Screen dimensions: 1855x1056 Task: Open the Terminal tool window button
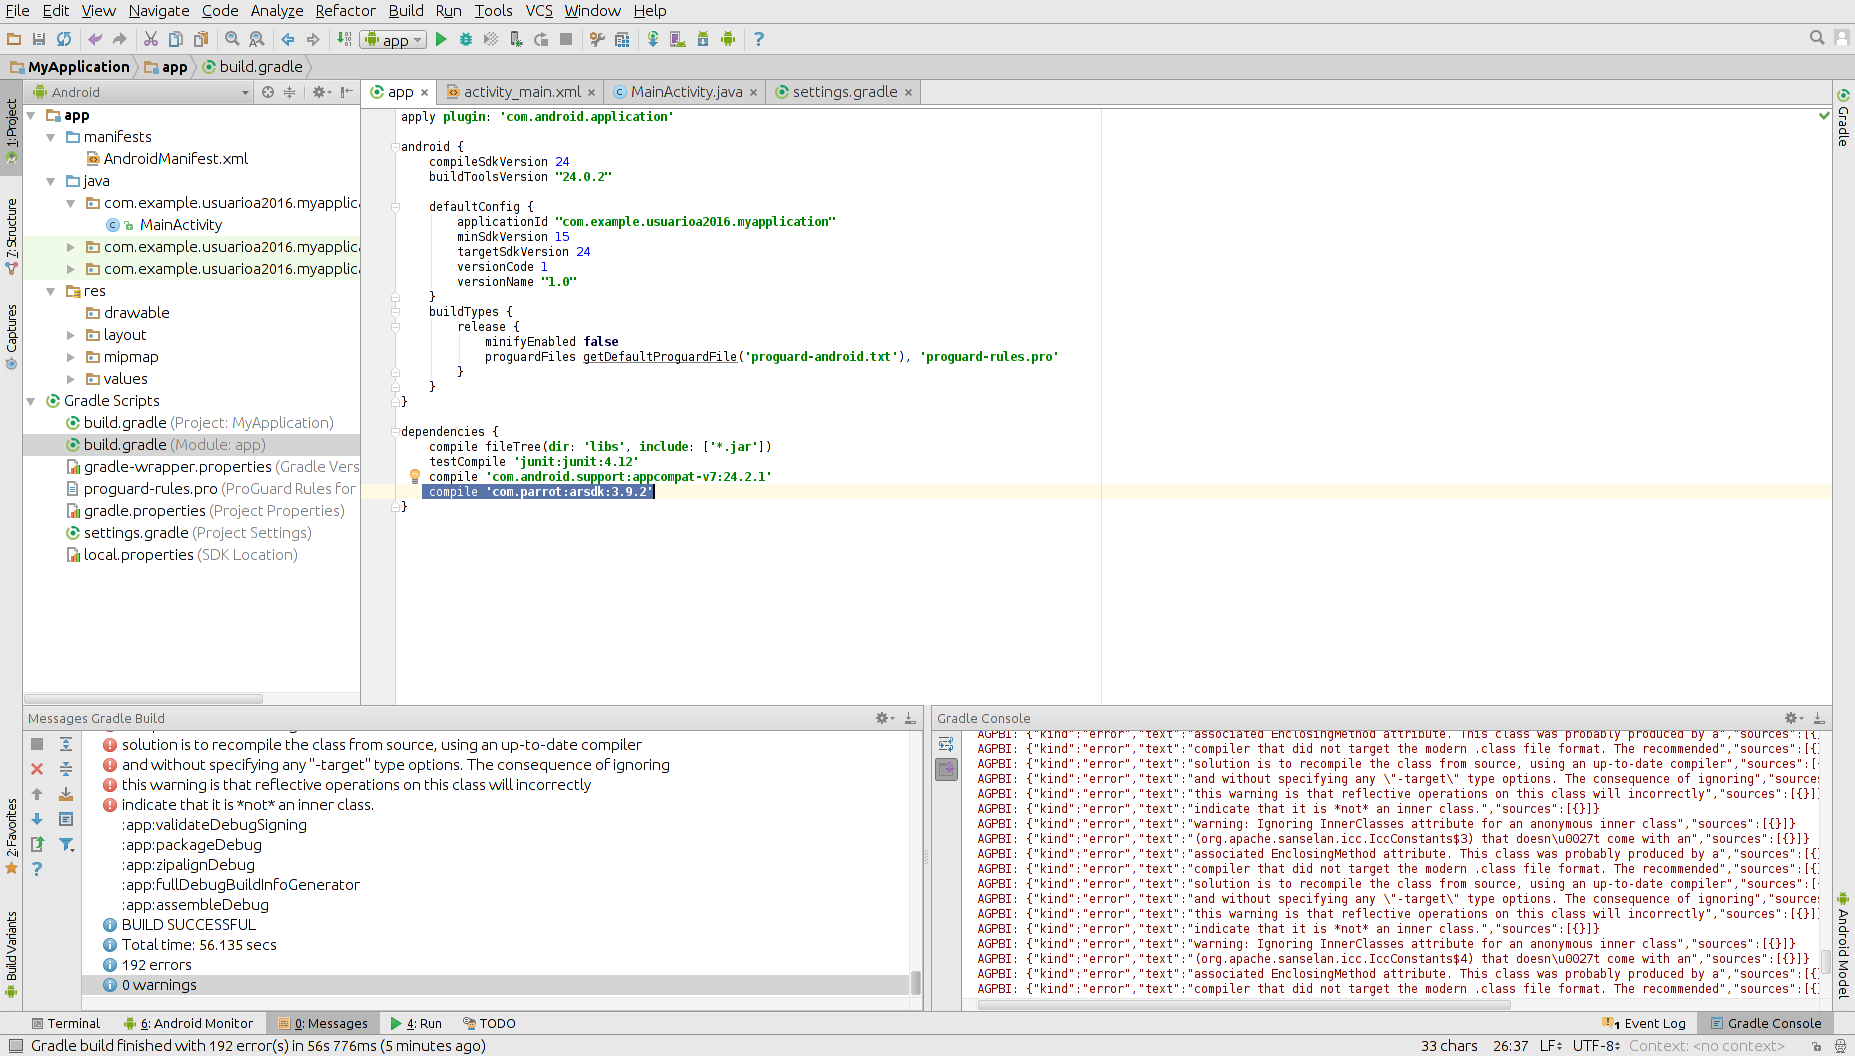click(66, 1023)
